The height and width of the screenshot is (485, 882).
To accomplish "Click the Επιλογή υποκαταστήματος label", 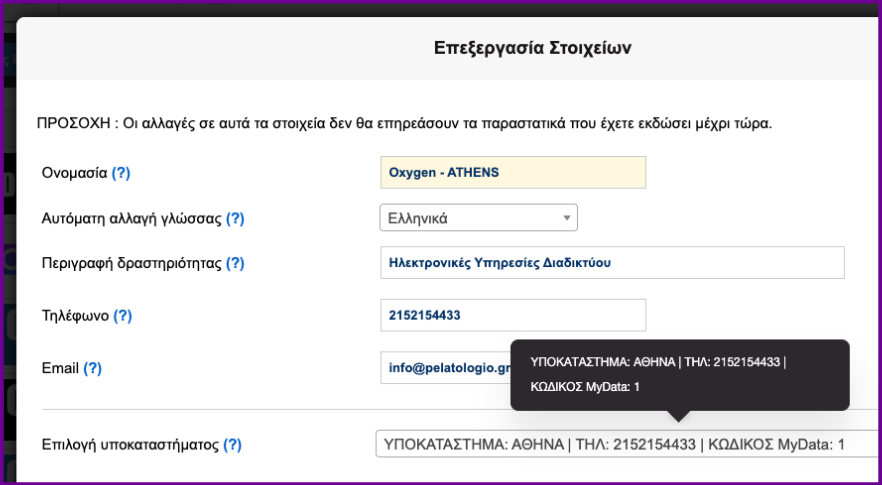I will coord(130,445).
